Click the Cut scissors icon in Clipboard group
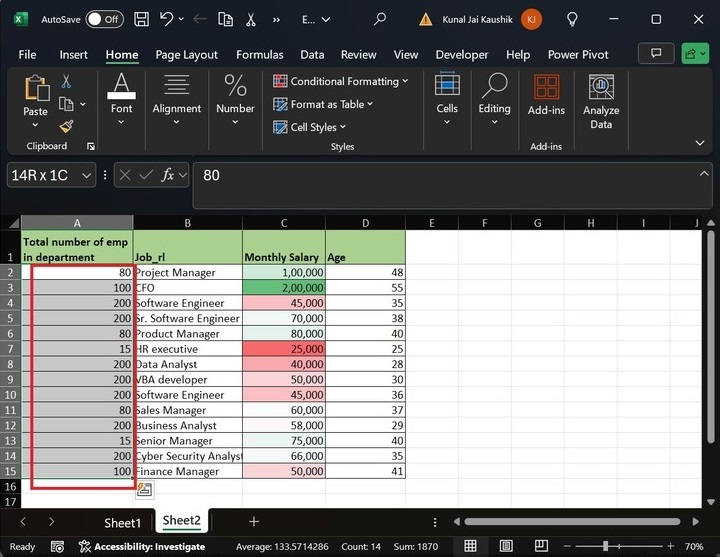This screenshot has height=557, width=720. pyautogui.click(x=66, y=82)
